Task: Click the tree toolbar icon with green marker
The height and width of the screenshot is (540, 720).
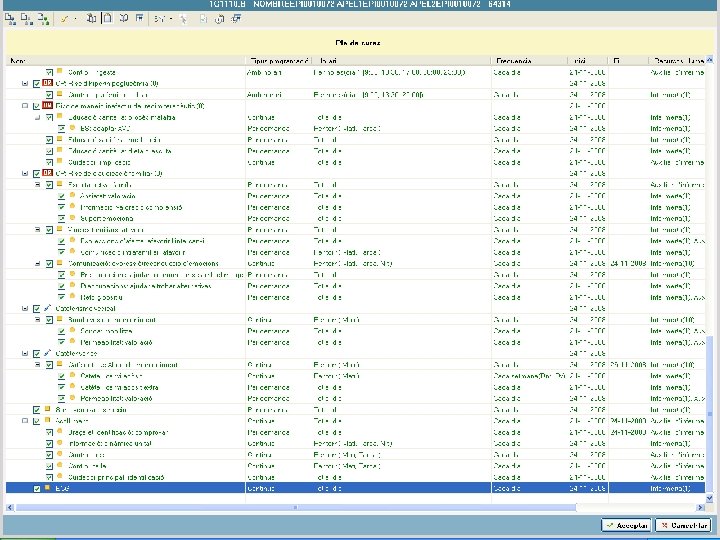Action: (x=43, y=19)
